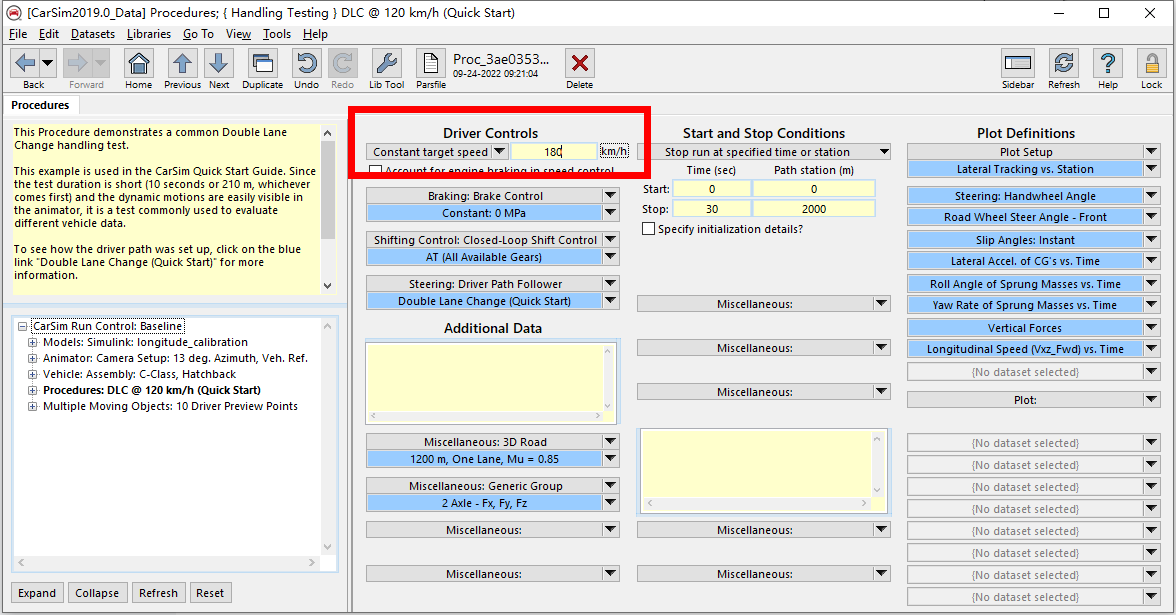This screenshot has height=615, width=1176.
Task: Open Vertical Forces plot link
Action: pyautogui.click(x=1024, y=328)
